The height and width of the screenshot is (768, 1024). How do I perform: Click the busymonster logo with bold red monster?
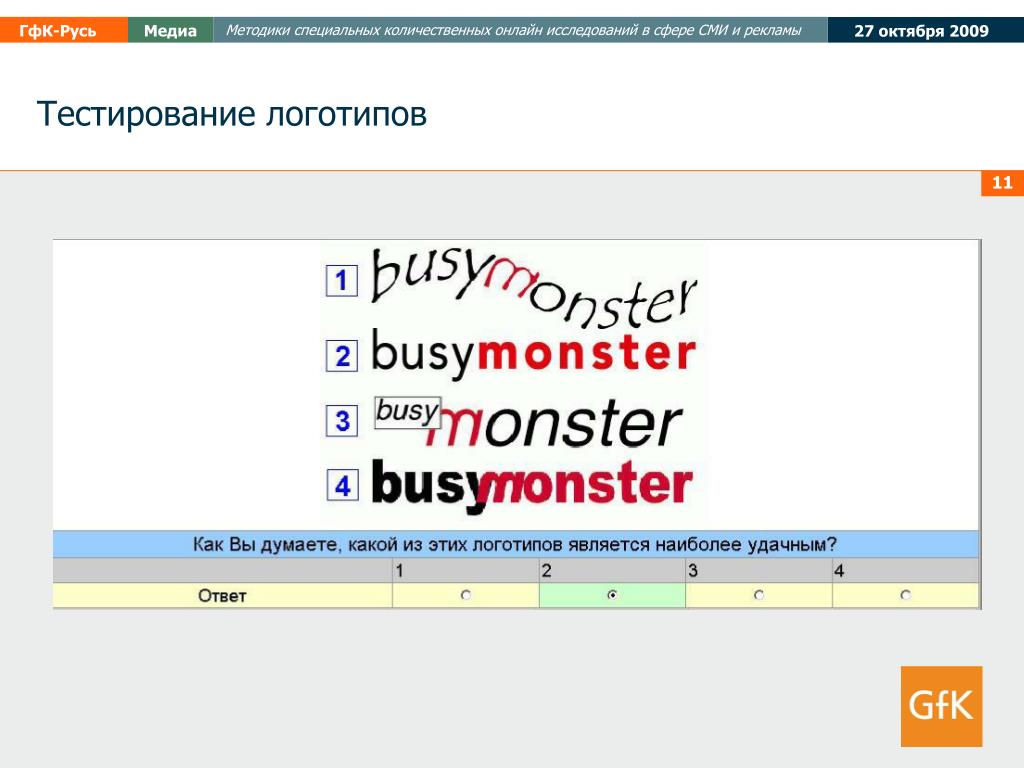point(534,354)
